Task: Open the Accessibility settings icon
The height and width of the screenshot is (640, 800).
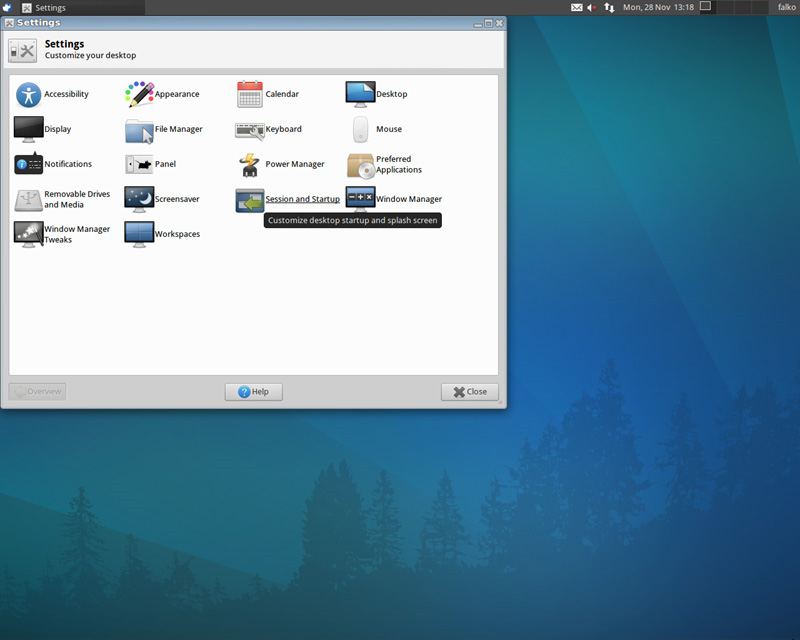Action: [28, 95]
